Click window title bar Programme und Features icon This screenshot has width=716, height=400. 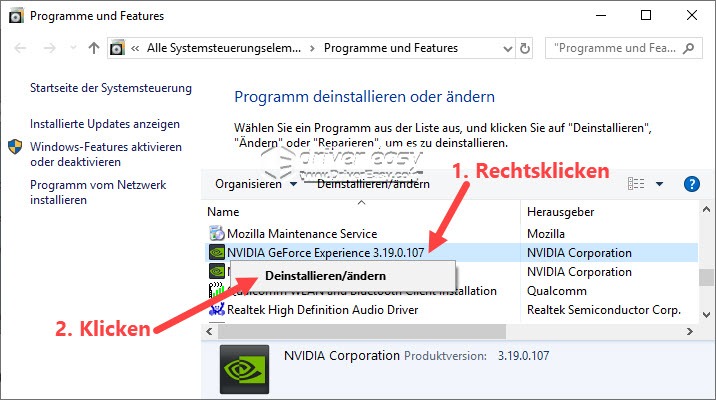pyautogui.click(x=16, y=16)
